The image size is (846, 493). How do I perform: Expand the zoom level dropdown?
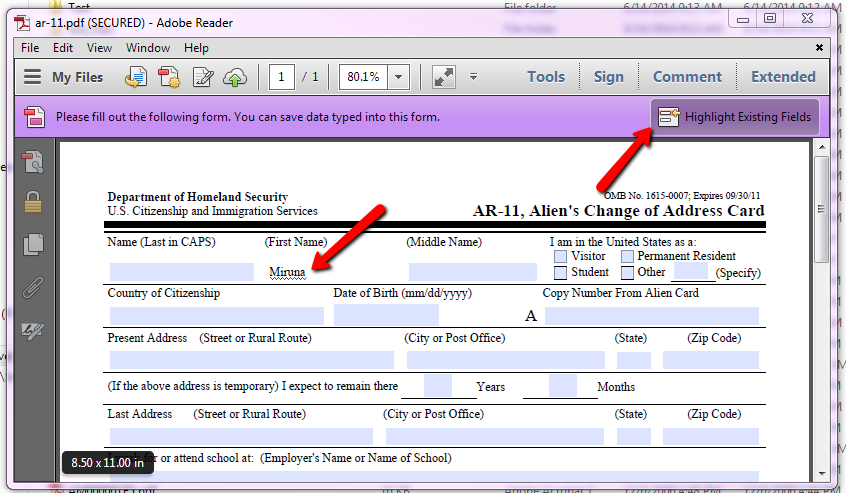click(399, 77)
